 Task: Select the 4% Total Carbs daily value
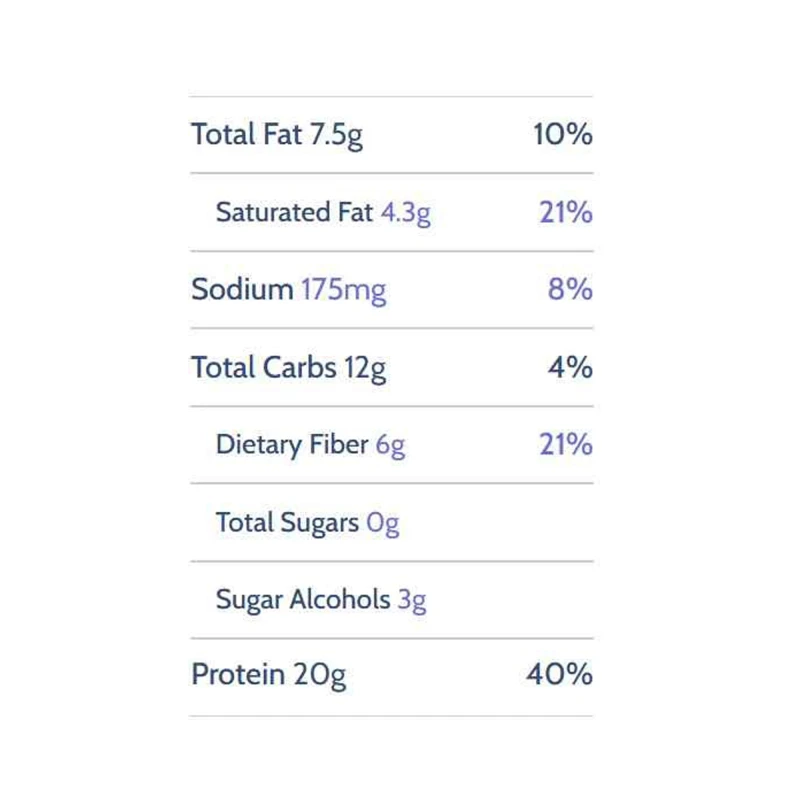[x=570, y=368]
